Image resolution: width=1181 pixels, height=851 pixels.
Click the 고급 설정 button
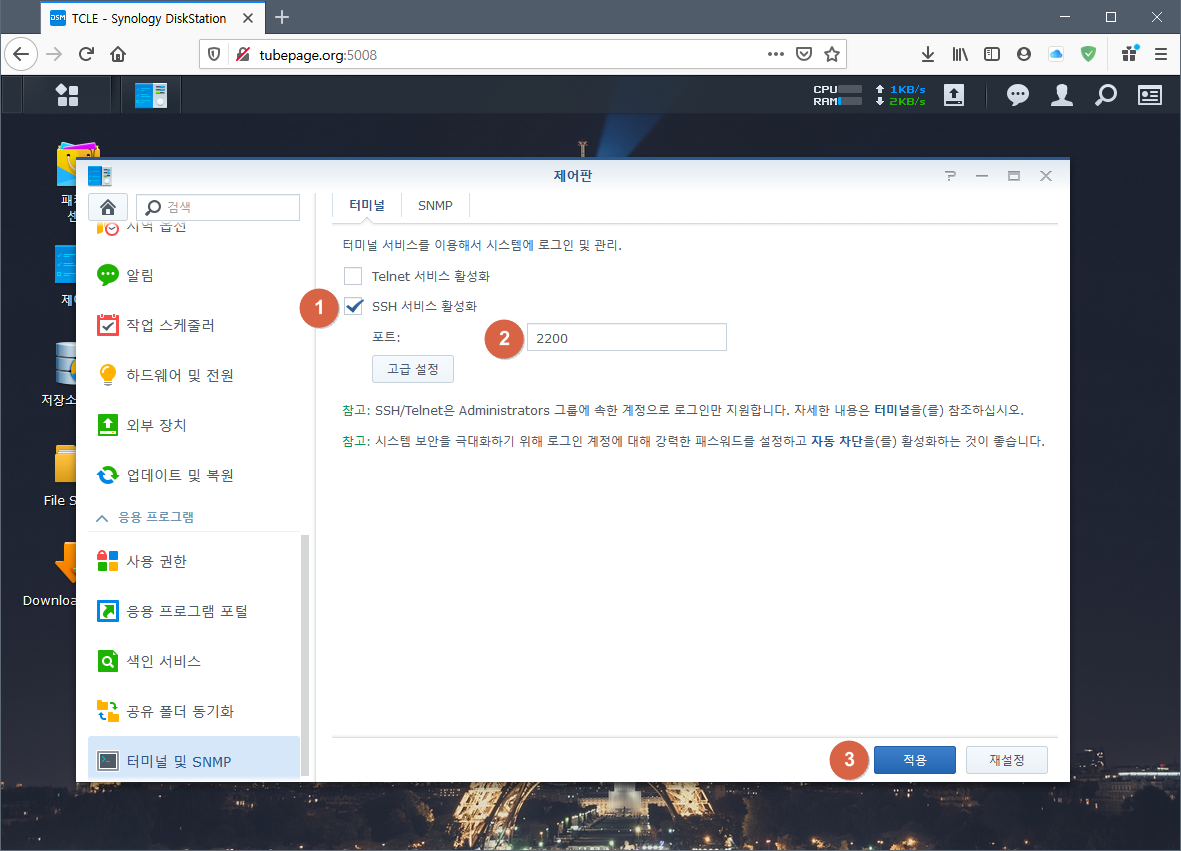pos(413,369)
